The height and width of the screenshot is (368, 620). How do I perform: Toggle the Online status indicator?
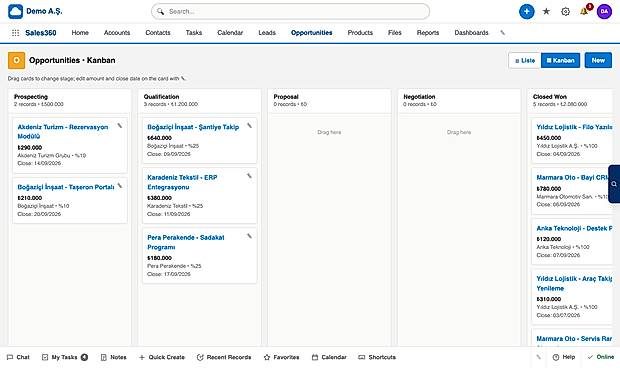tap(601, 357)
